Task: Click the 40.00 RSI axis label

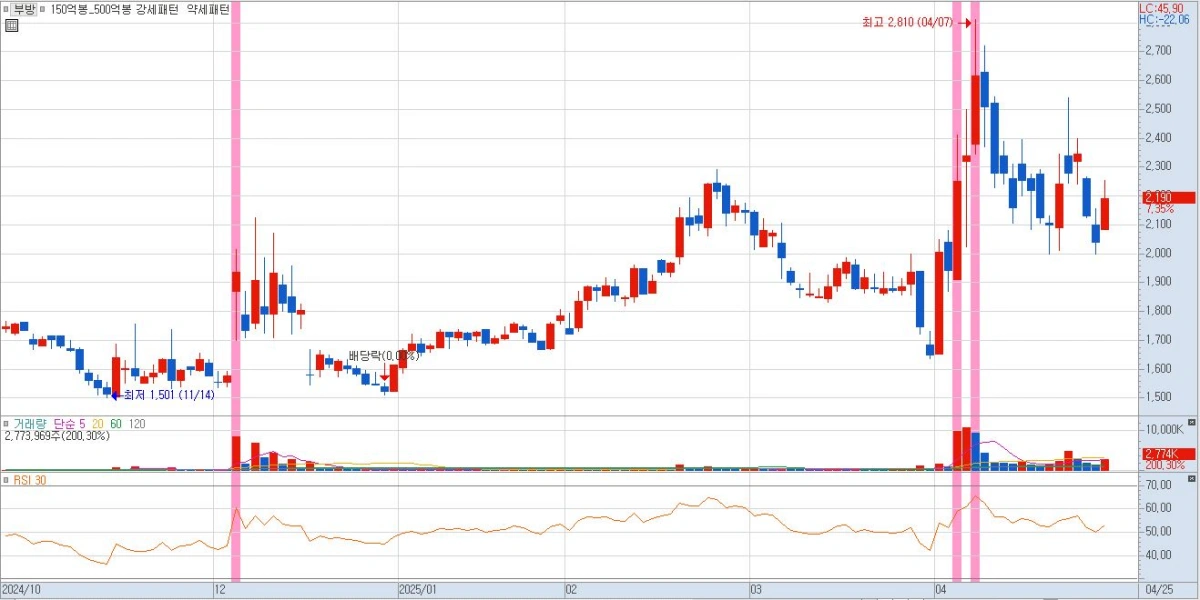Action: 1157,555
